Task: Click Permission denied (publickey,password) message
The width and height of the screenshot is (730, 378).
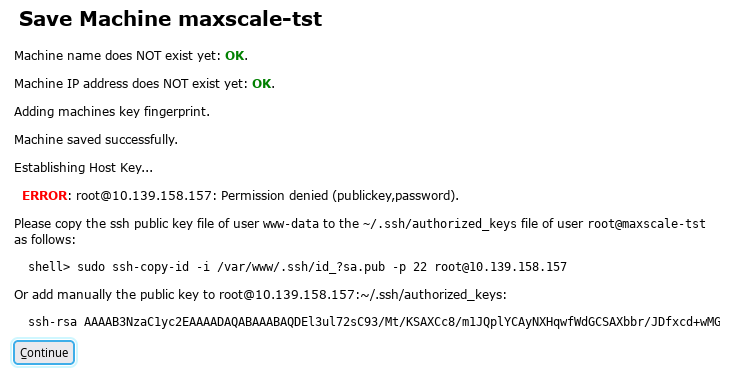Action: coord(340,196)
